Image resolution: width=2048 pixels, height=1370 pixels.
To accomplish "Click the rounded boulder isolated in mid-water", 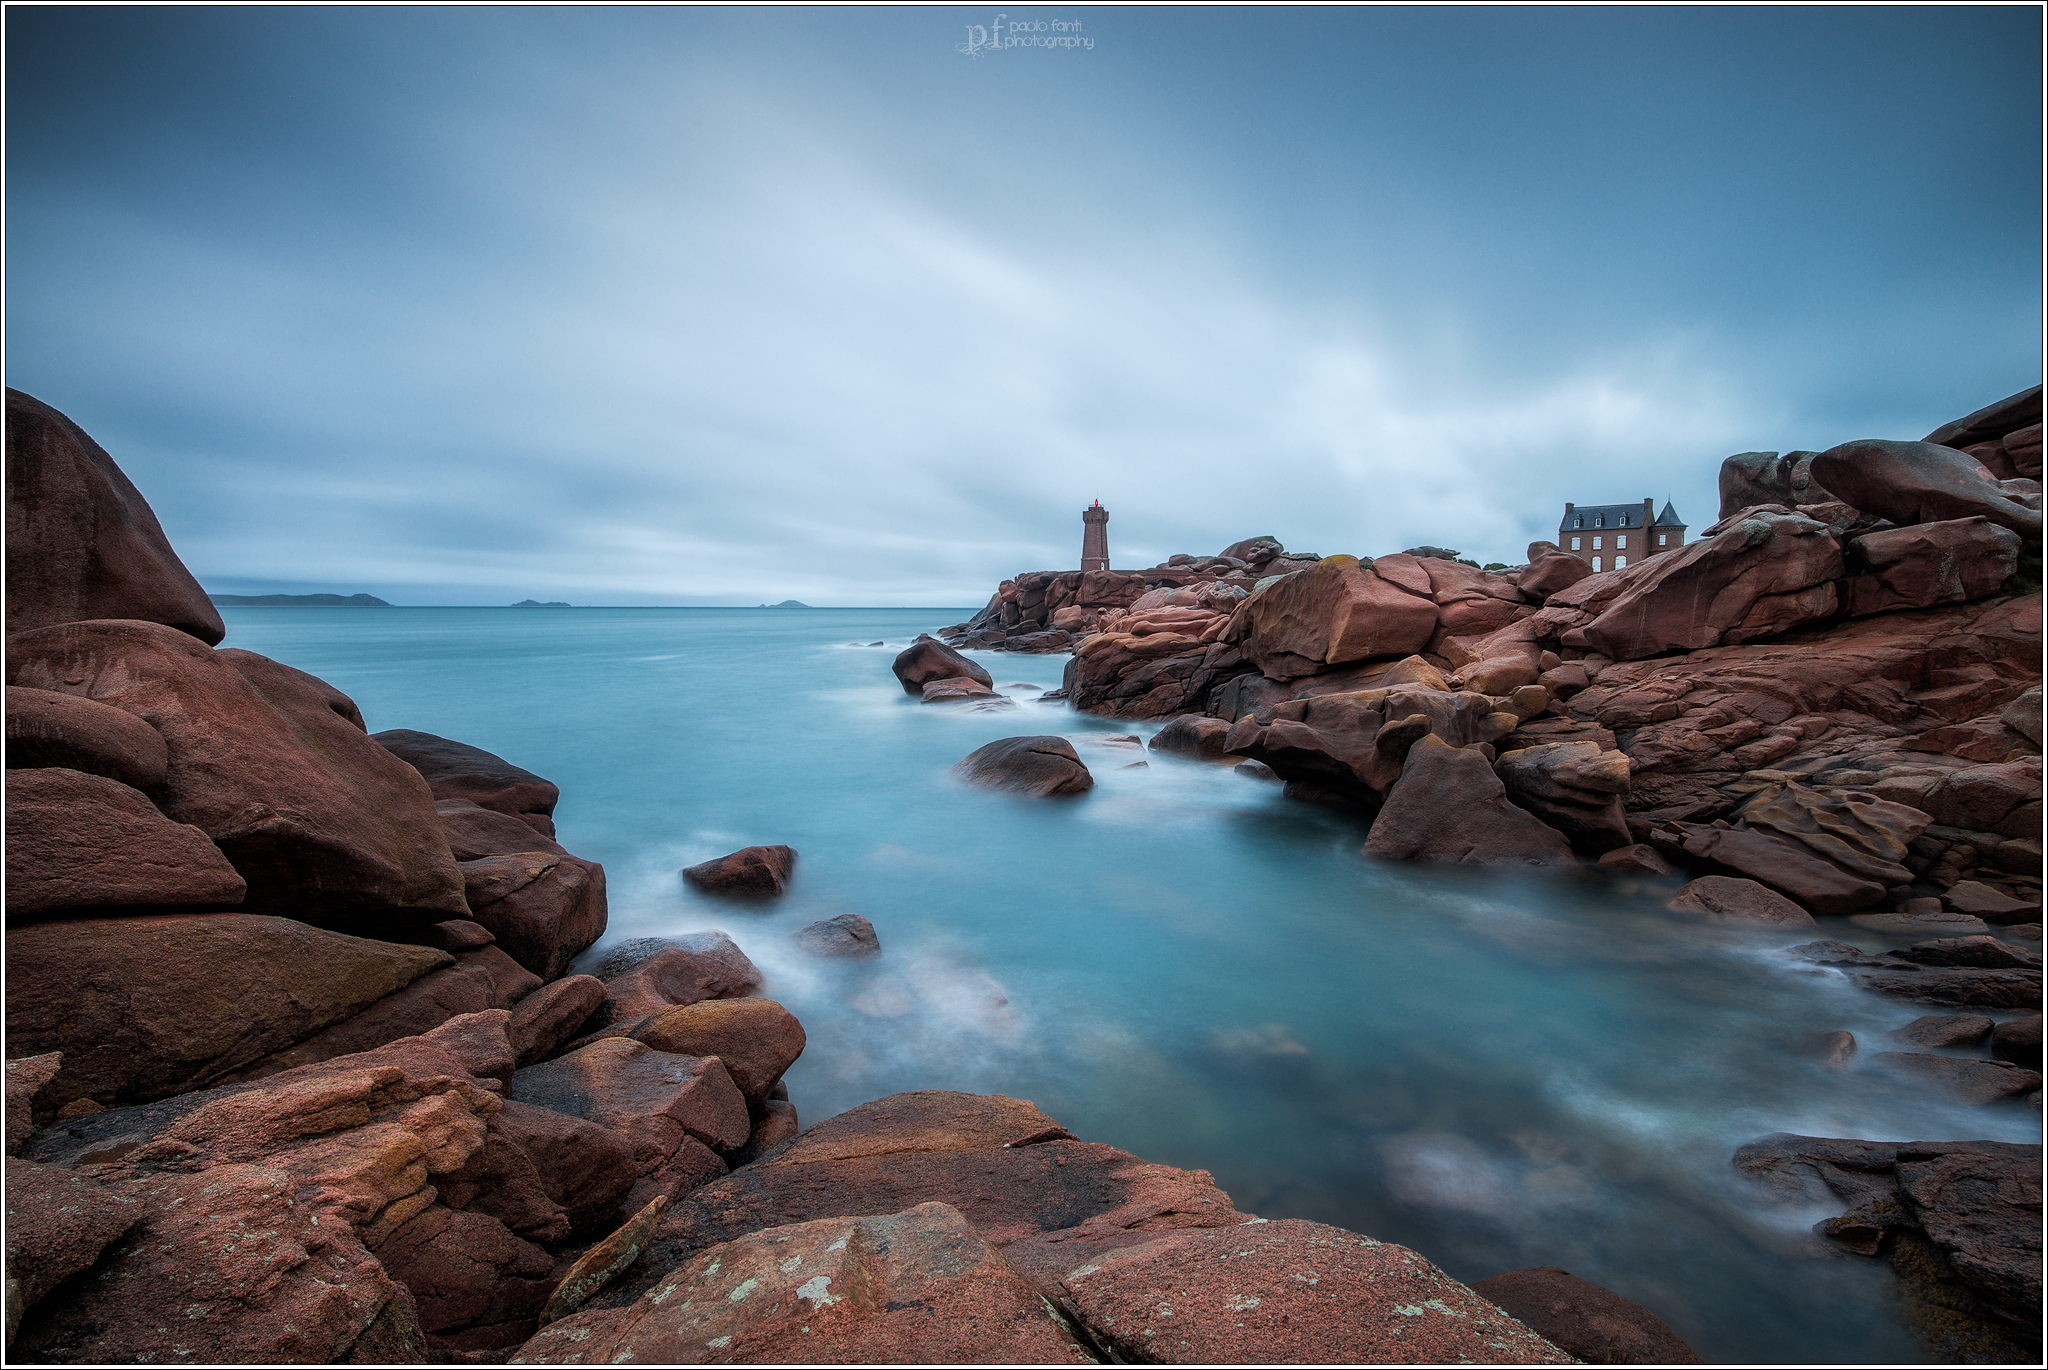I will (1023, 765).
